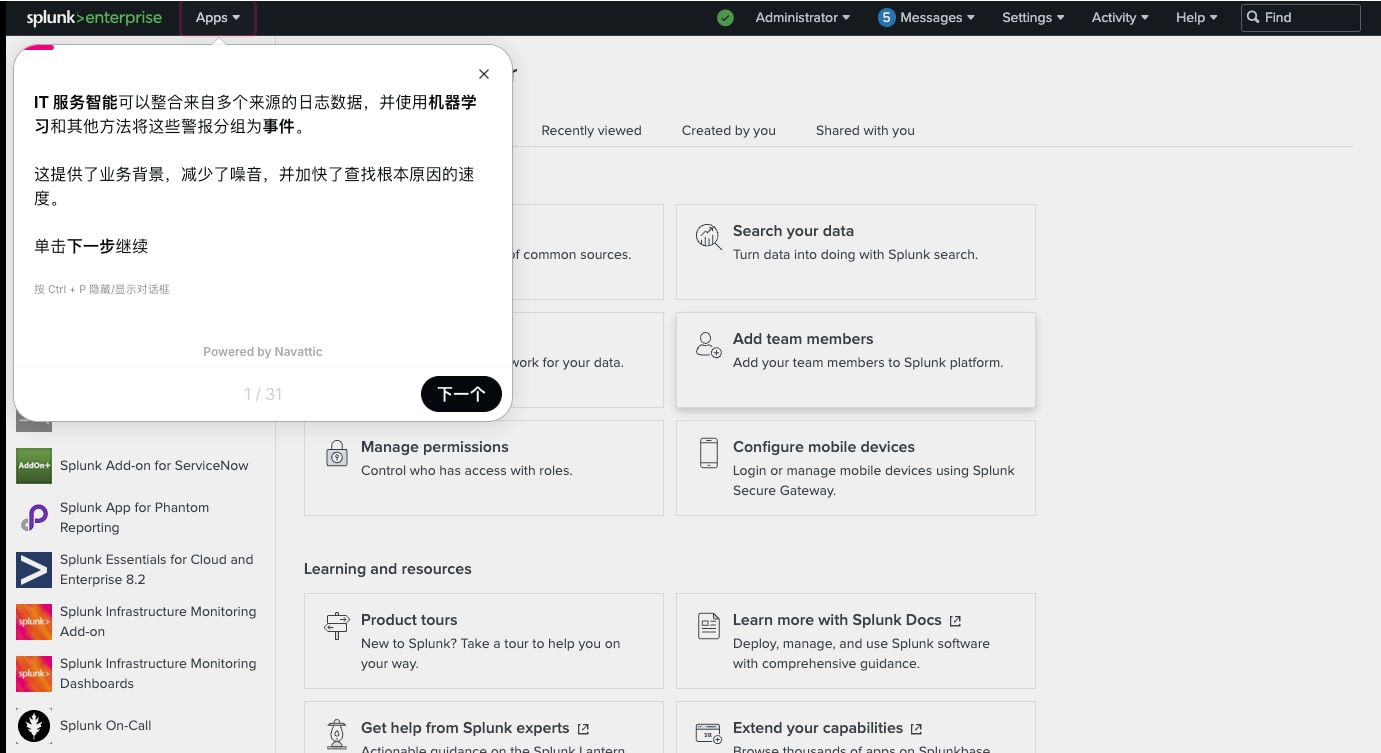
Task: Open the Search your data card title
Action: (x=793, y=231)
